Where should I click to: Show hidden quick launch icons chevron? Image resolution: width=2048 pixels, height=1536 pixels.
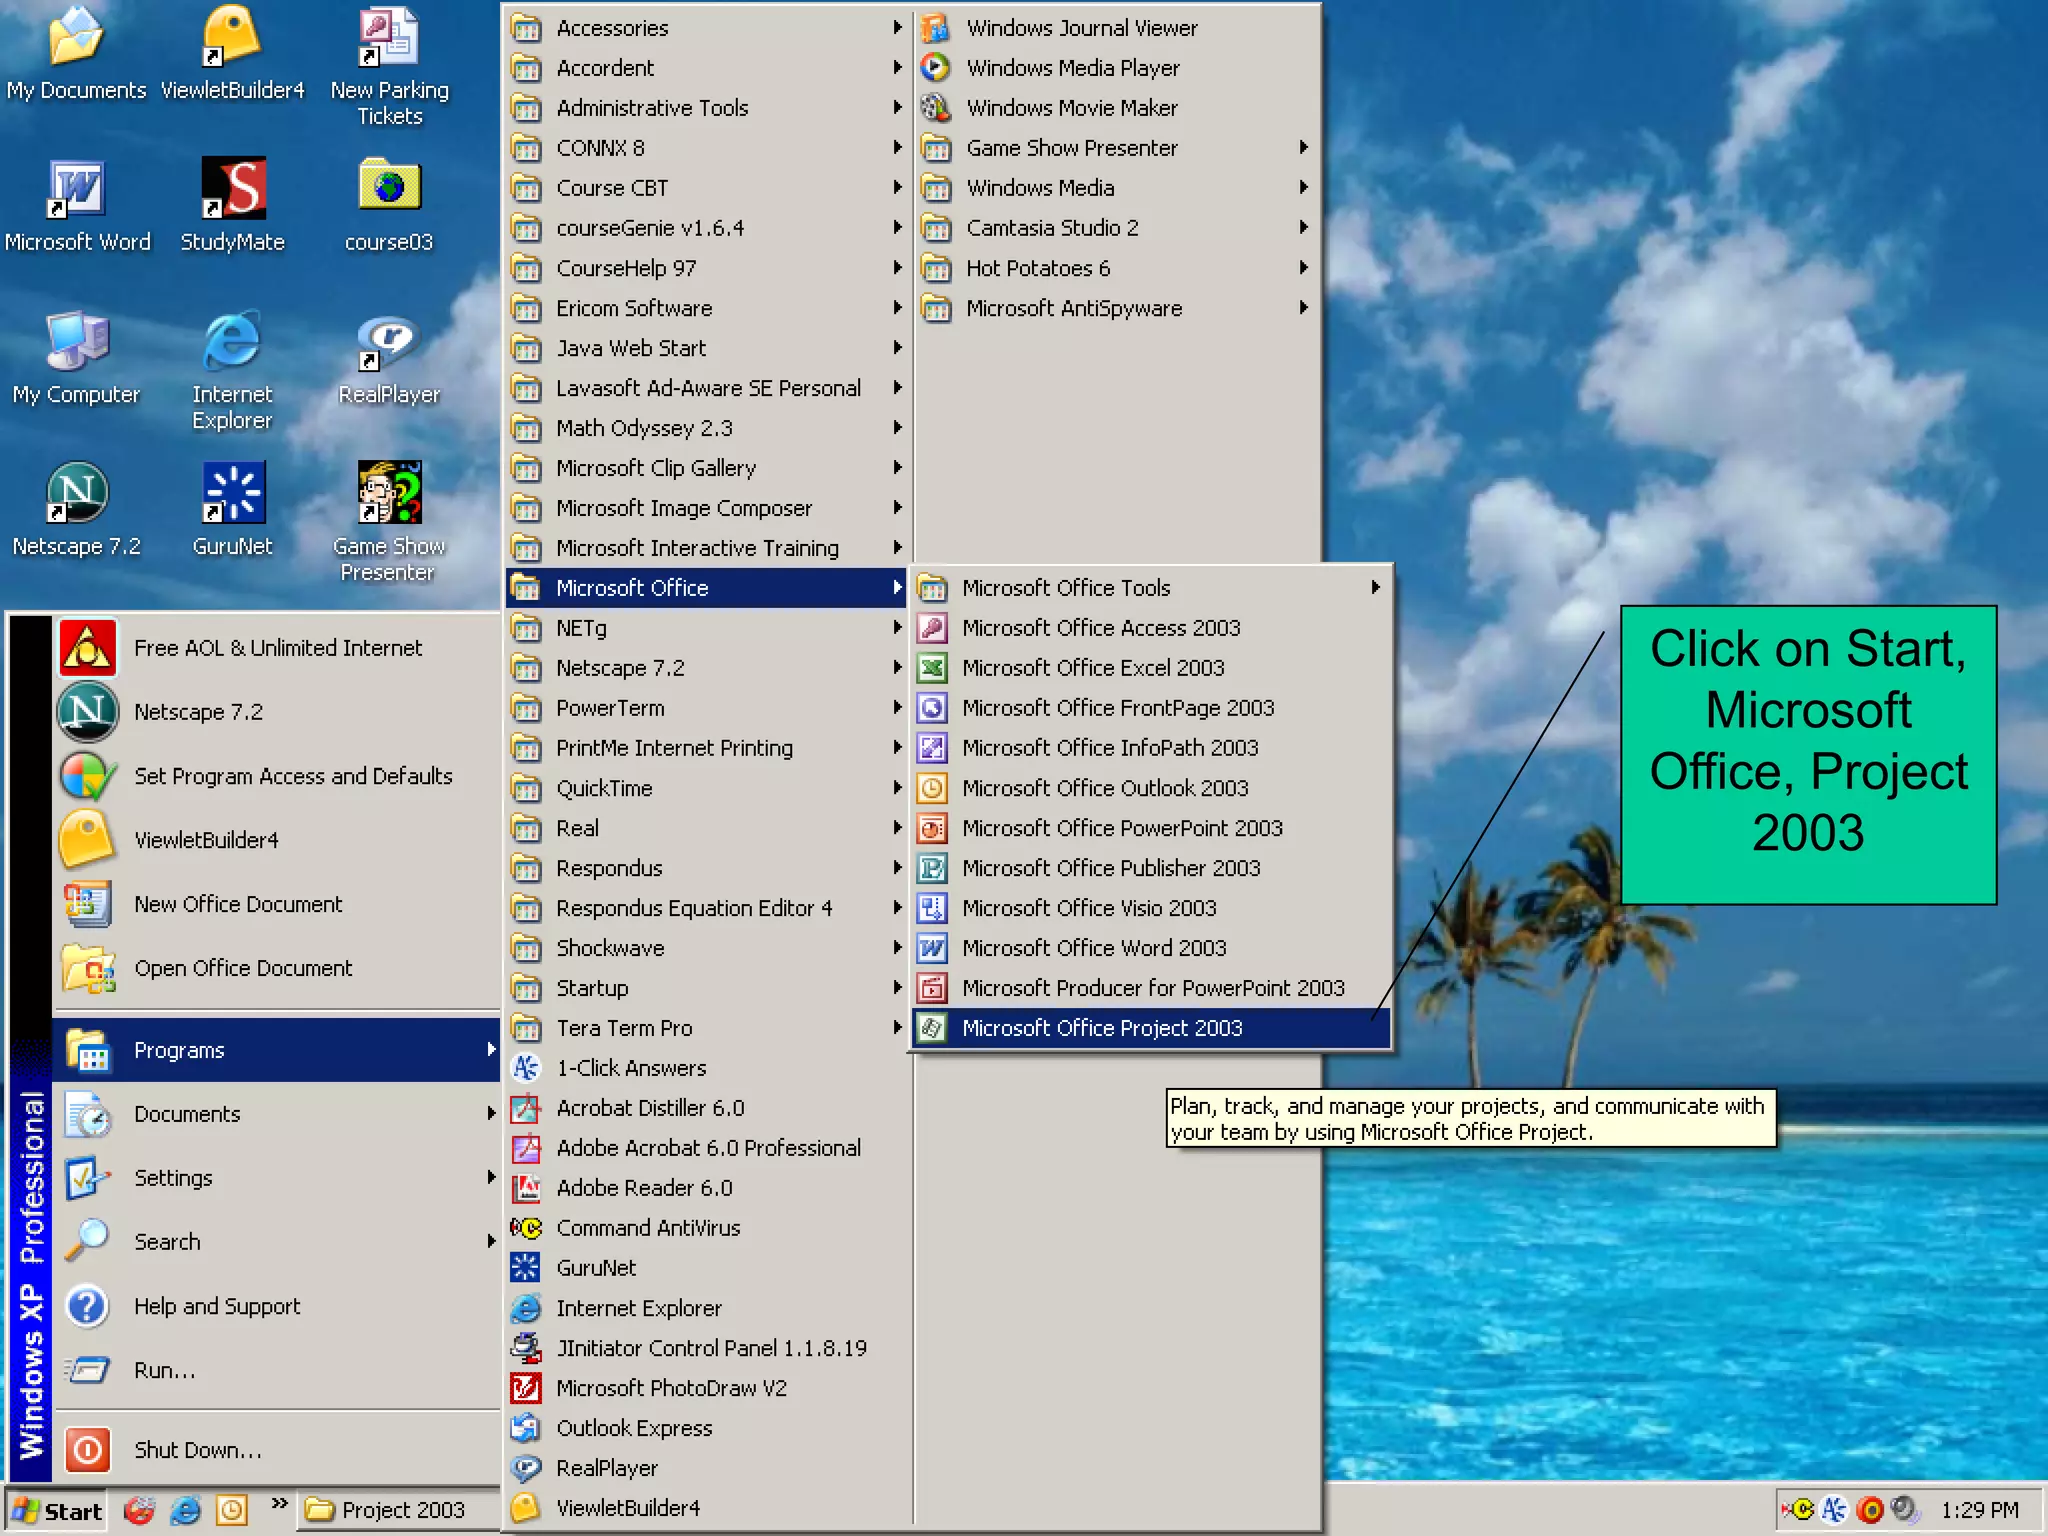pos(279,1504)
